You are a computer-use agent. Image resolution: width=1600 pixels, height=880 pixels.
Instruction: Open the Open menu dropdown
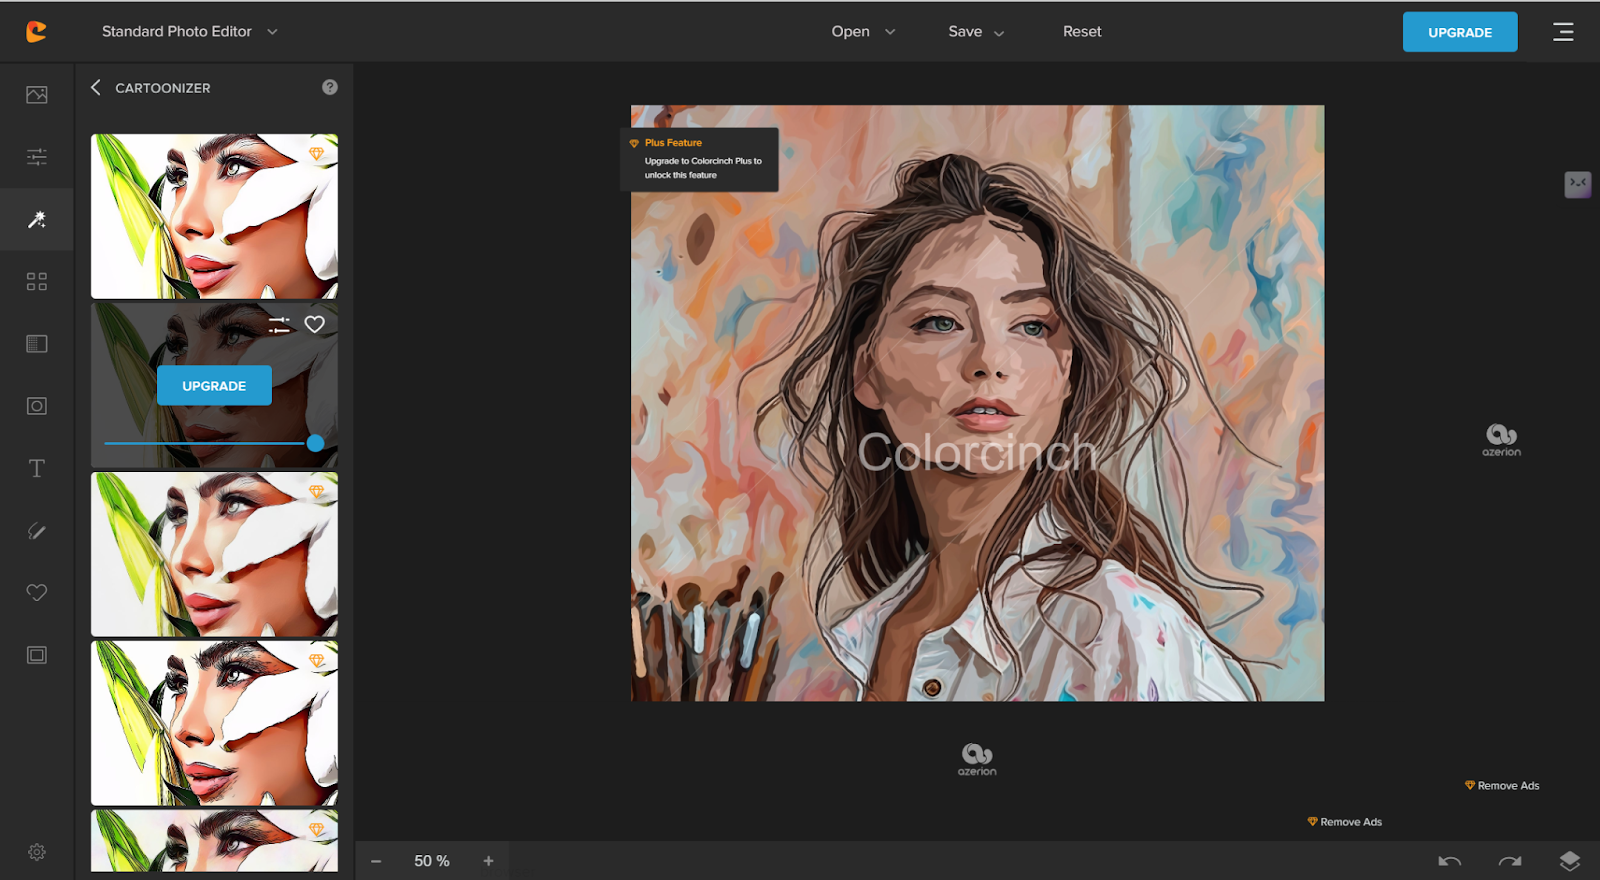(863, 32)
